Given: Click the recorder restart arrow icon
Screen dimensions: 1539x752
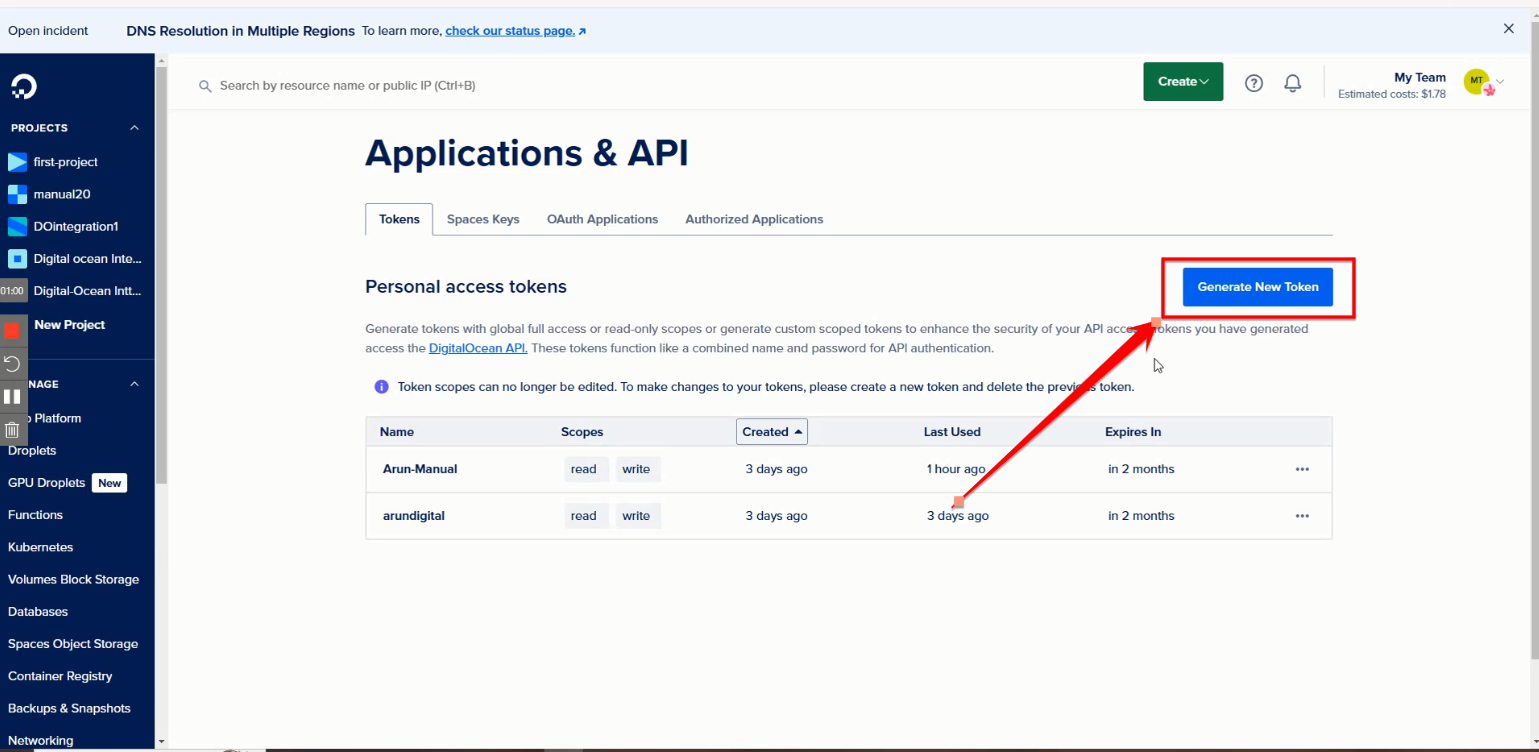Looking at the screenshot, I should pyautogui.click(x=12, y=363).
